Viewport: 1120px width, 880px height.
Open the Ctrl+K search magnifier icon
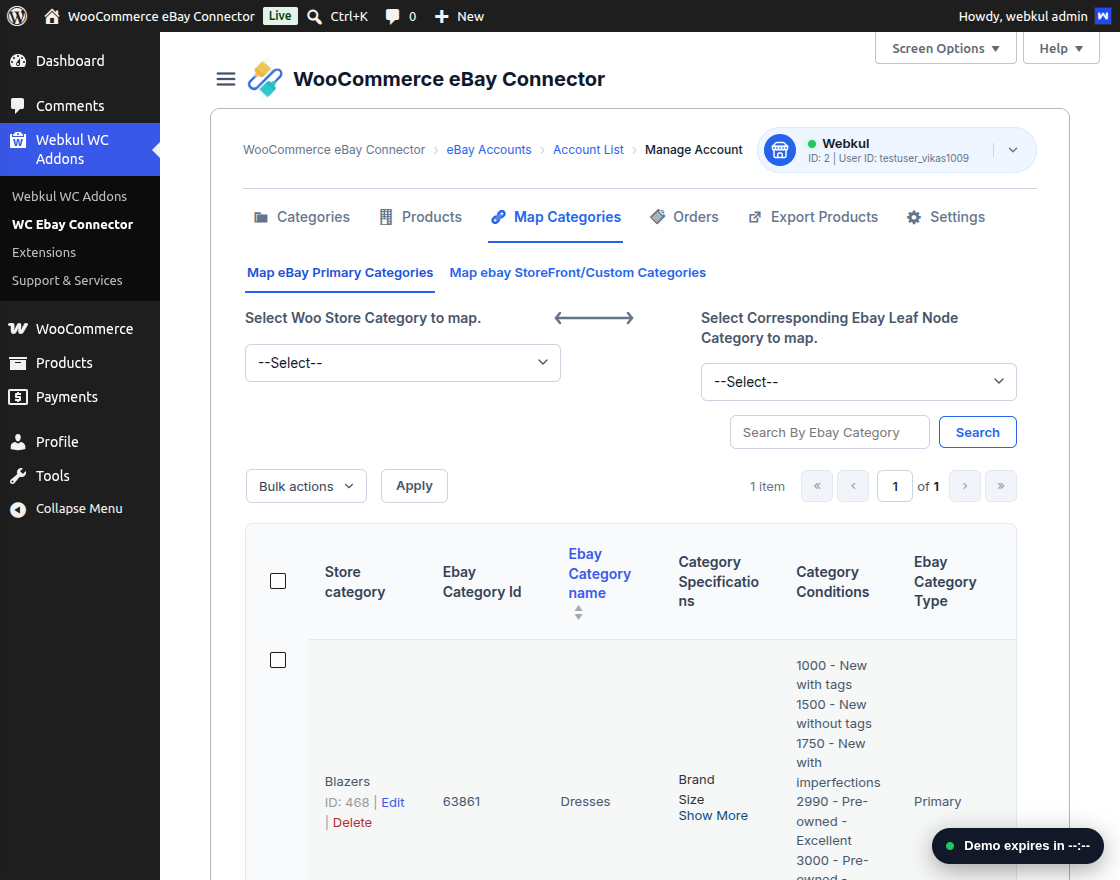tap(314, 16)
